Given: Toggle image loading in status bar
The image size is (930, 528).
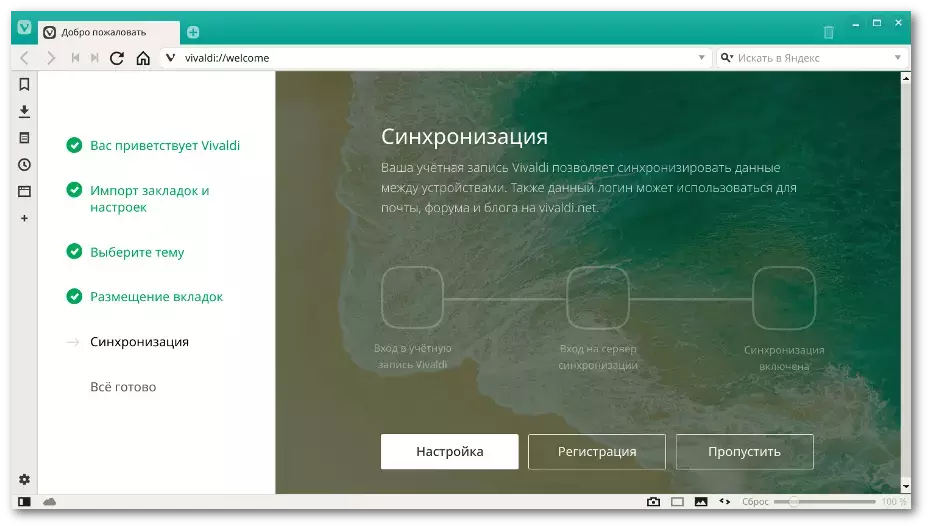Looking at the screenshot, I should pos(701,502).
